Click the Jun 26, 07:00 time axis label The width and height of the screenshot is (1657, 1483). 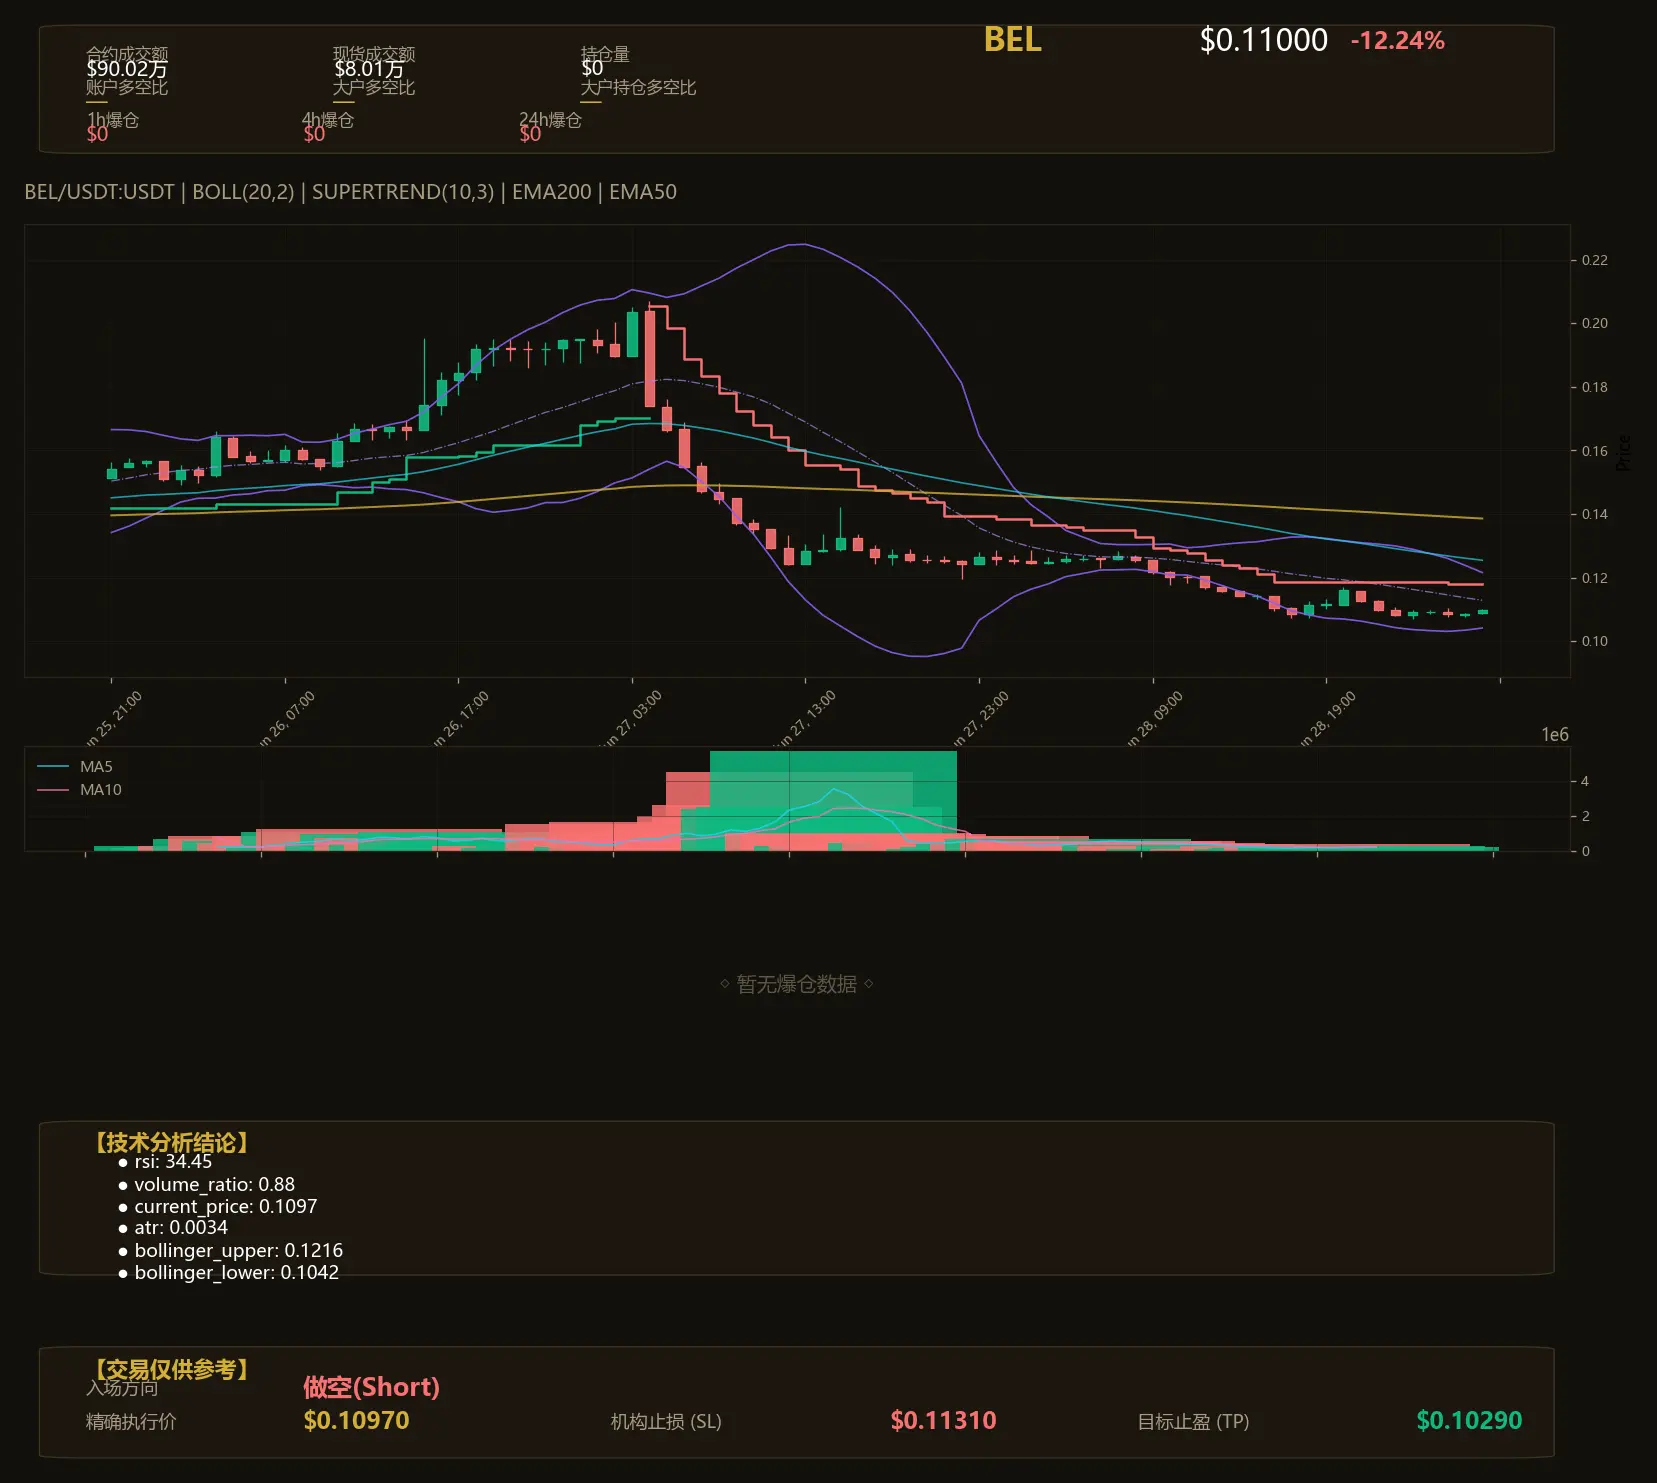(x=286, y=718)
